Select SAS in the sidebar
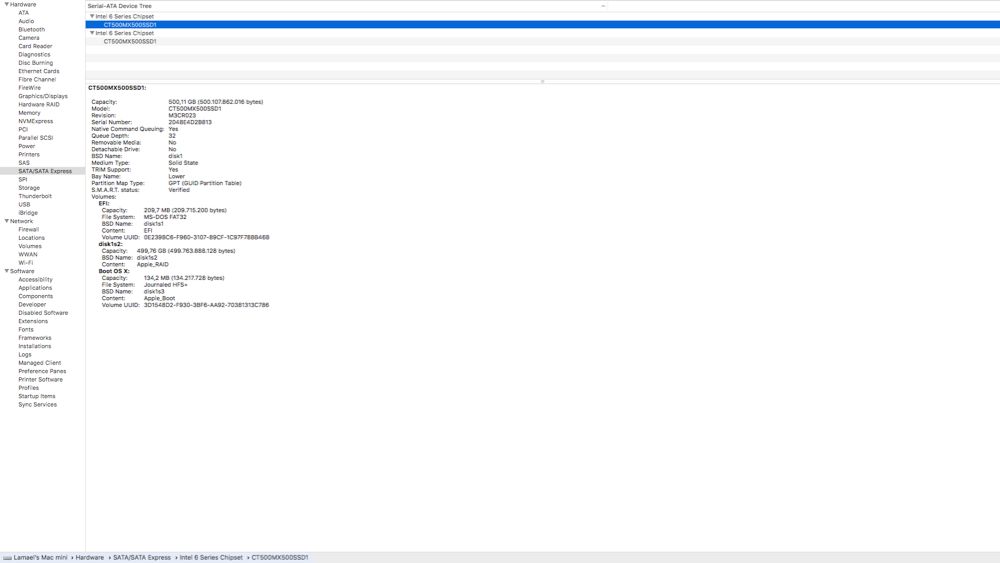This screenshot has width=1000, height=563. 24,162
